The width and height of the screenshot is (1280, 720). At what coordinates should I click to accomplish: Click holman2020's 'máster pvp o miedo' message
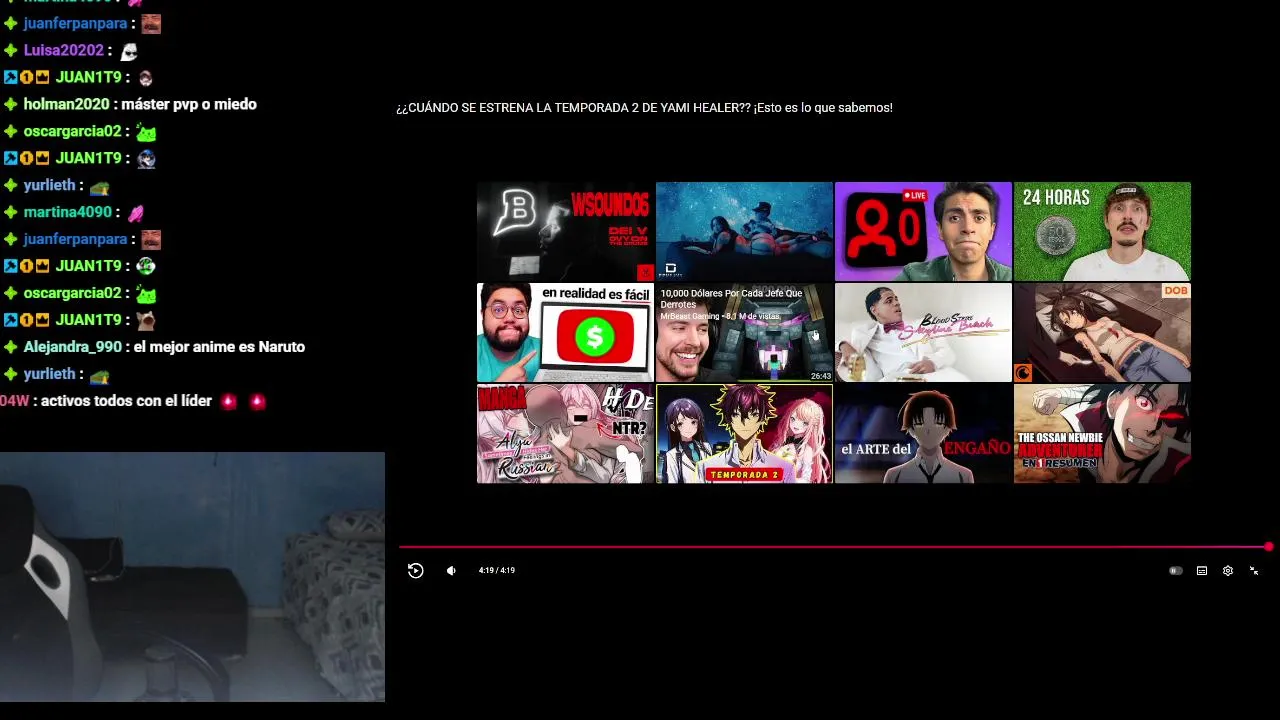pyautogui.click(x=189, y=104)
